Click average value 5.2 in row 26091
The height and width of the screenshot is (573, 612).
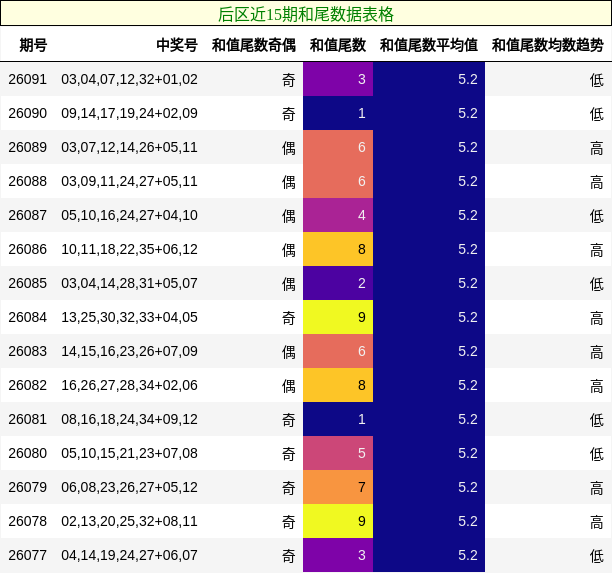pos(429,79)
